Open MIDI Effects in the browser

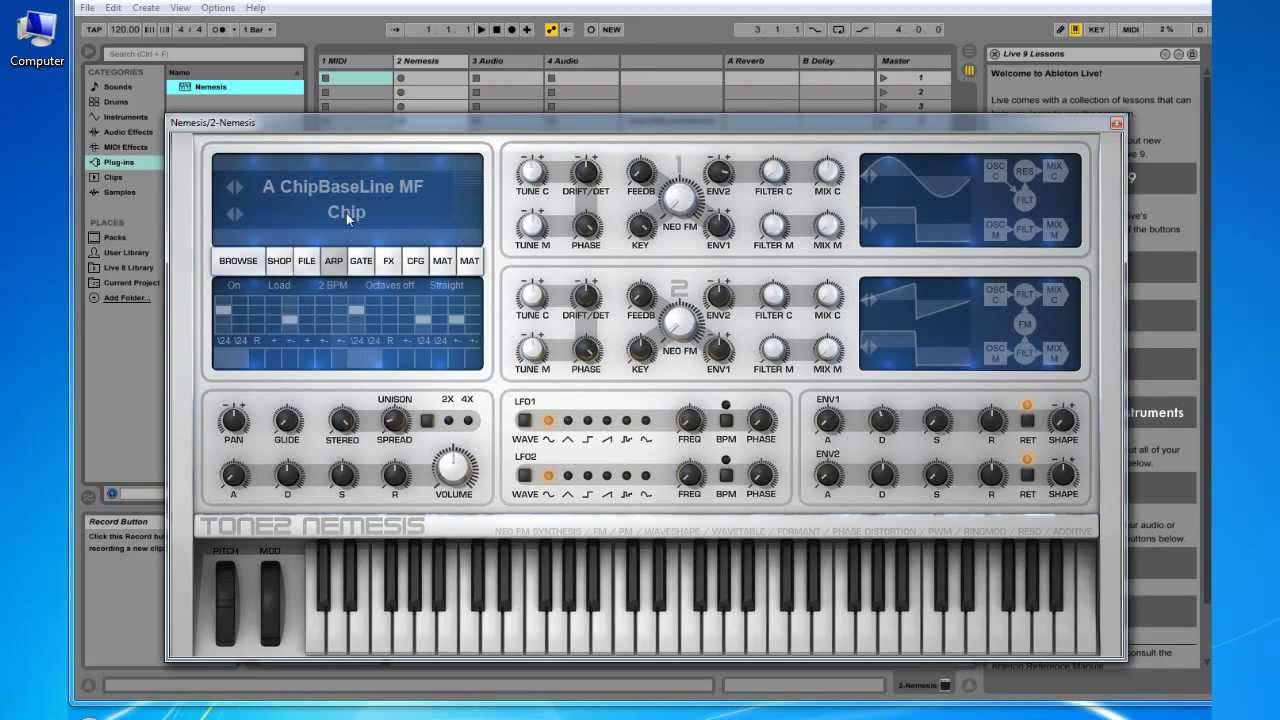tap(125, 147)
